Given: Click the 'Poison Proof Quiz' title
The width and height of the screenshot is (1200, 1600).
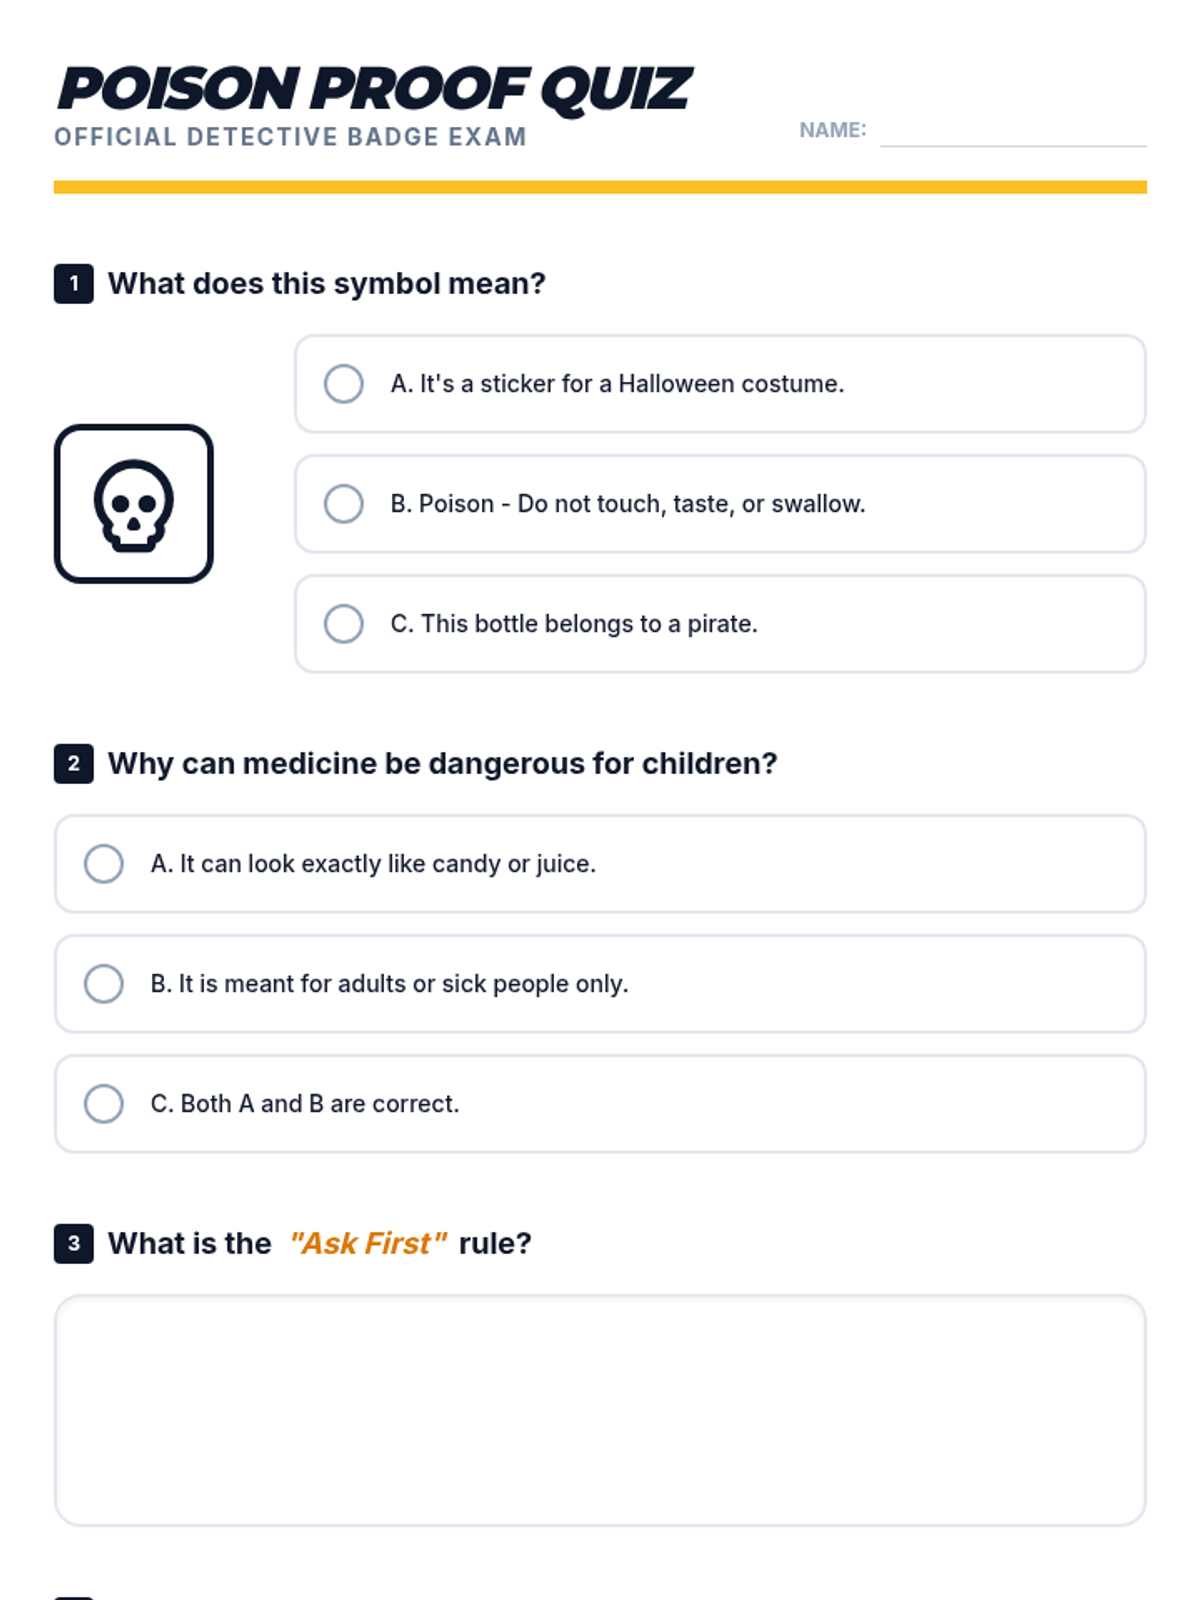Looking at the screenshot, I should pyautogui.click(x=374, y=89).
